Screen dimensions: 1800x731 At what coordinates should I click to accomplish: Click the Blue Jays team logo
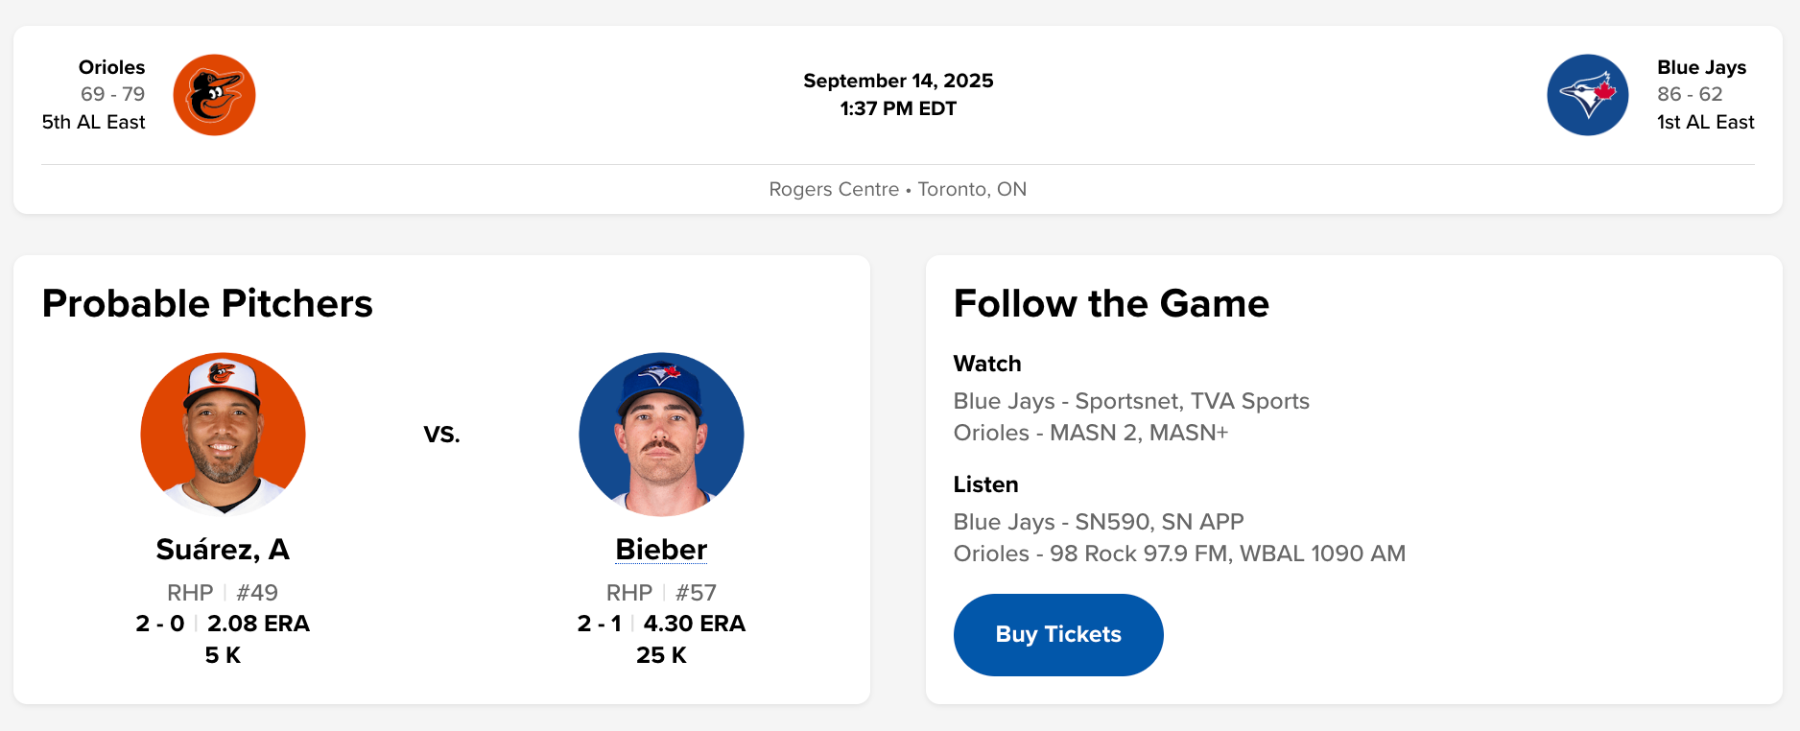pyautogui.click(x=1587, y=95)
